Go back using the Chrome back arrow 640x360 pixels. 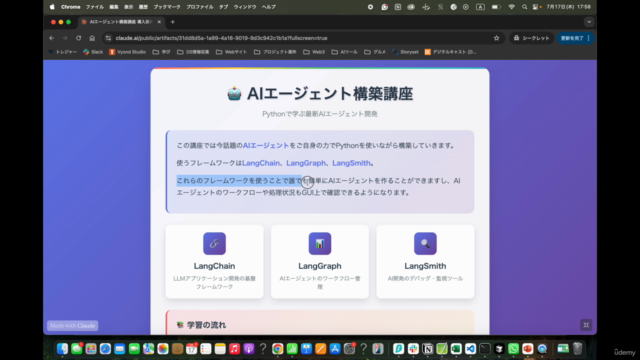pos(51,38)
